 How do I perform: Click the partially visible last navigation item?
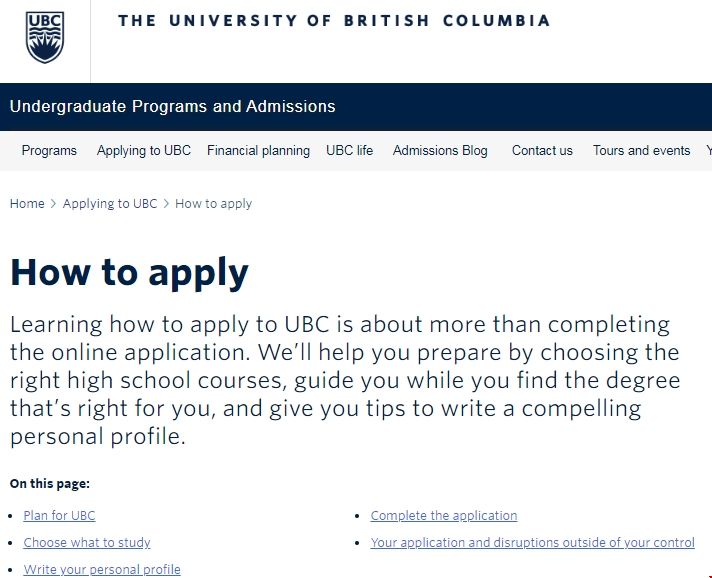[708, 151]
